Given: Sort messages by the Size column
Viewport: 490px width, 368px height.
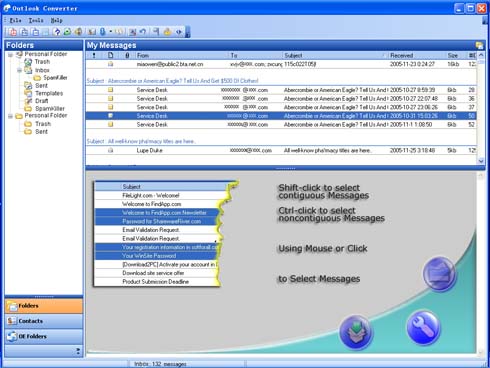Looking at the screenshot, I should pyautogui.click(x=455, y=55).
